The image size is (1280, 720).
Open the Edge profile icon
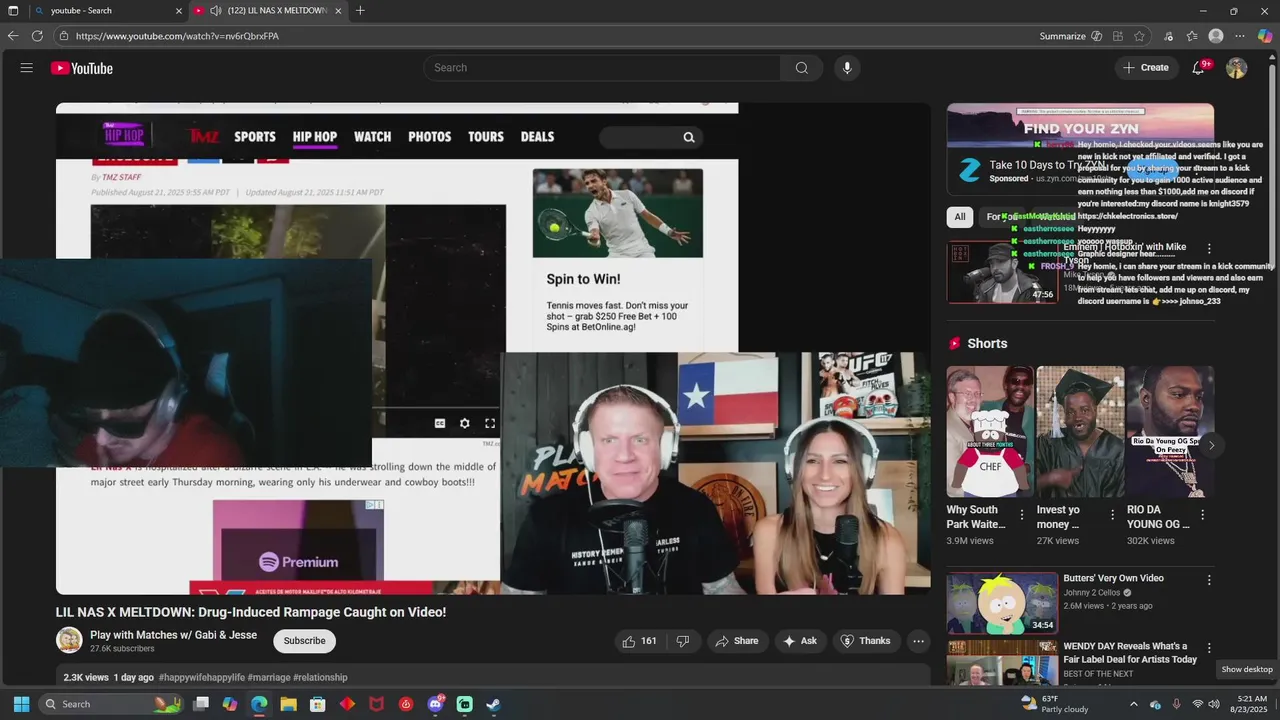point(1216,36)
